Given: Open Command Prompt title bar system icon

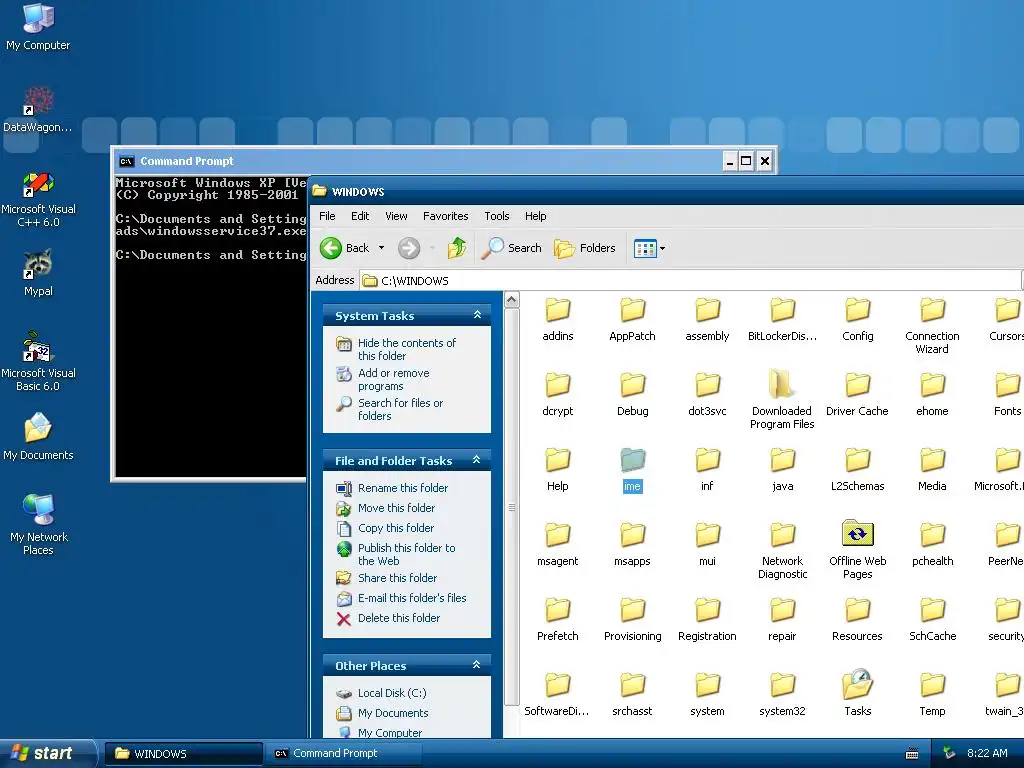Looking at the screenshot, I should click(x=127, y=161).
